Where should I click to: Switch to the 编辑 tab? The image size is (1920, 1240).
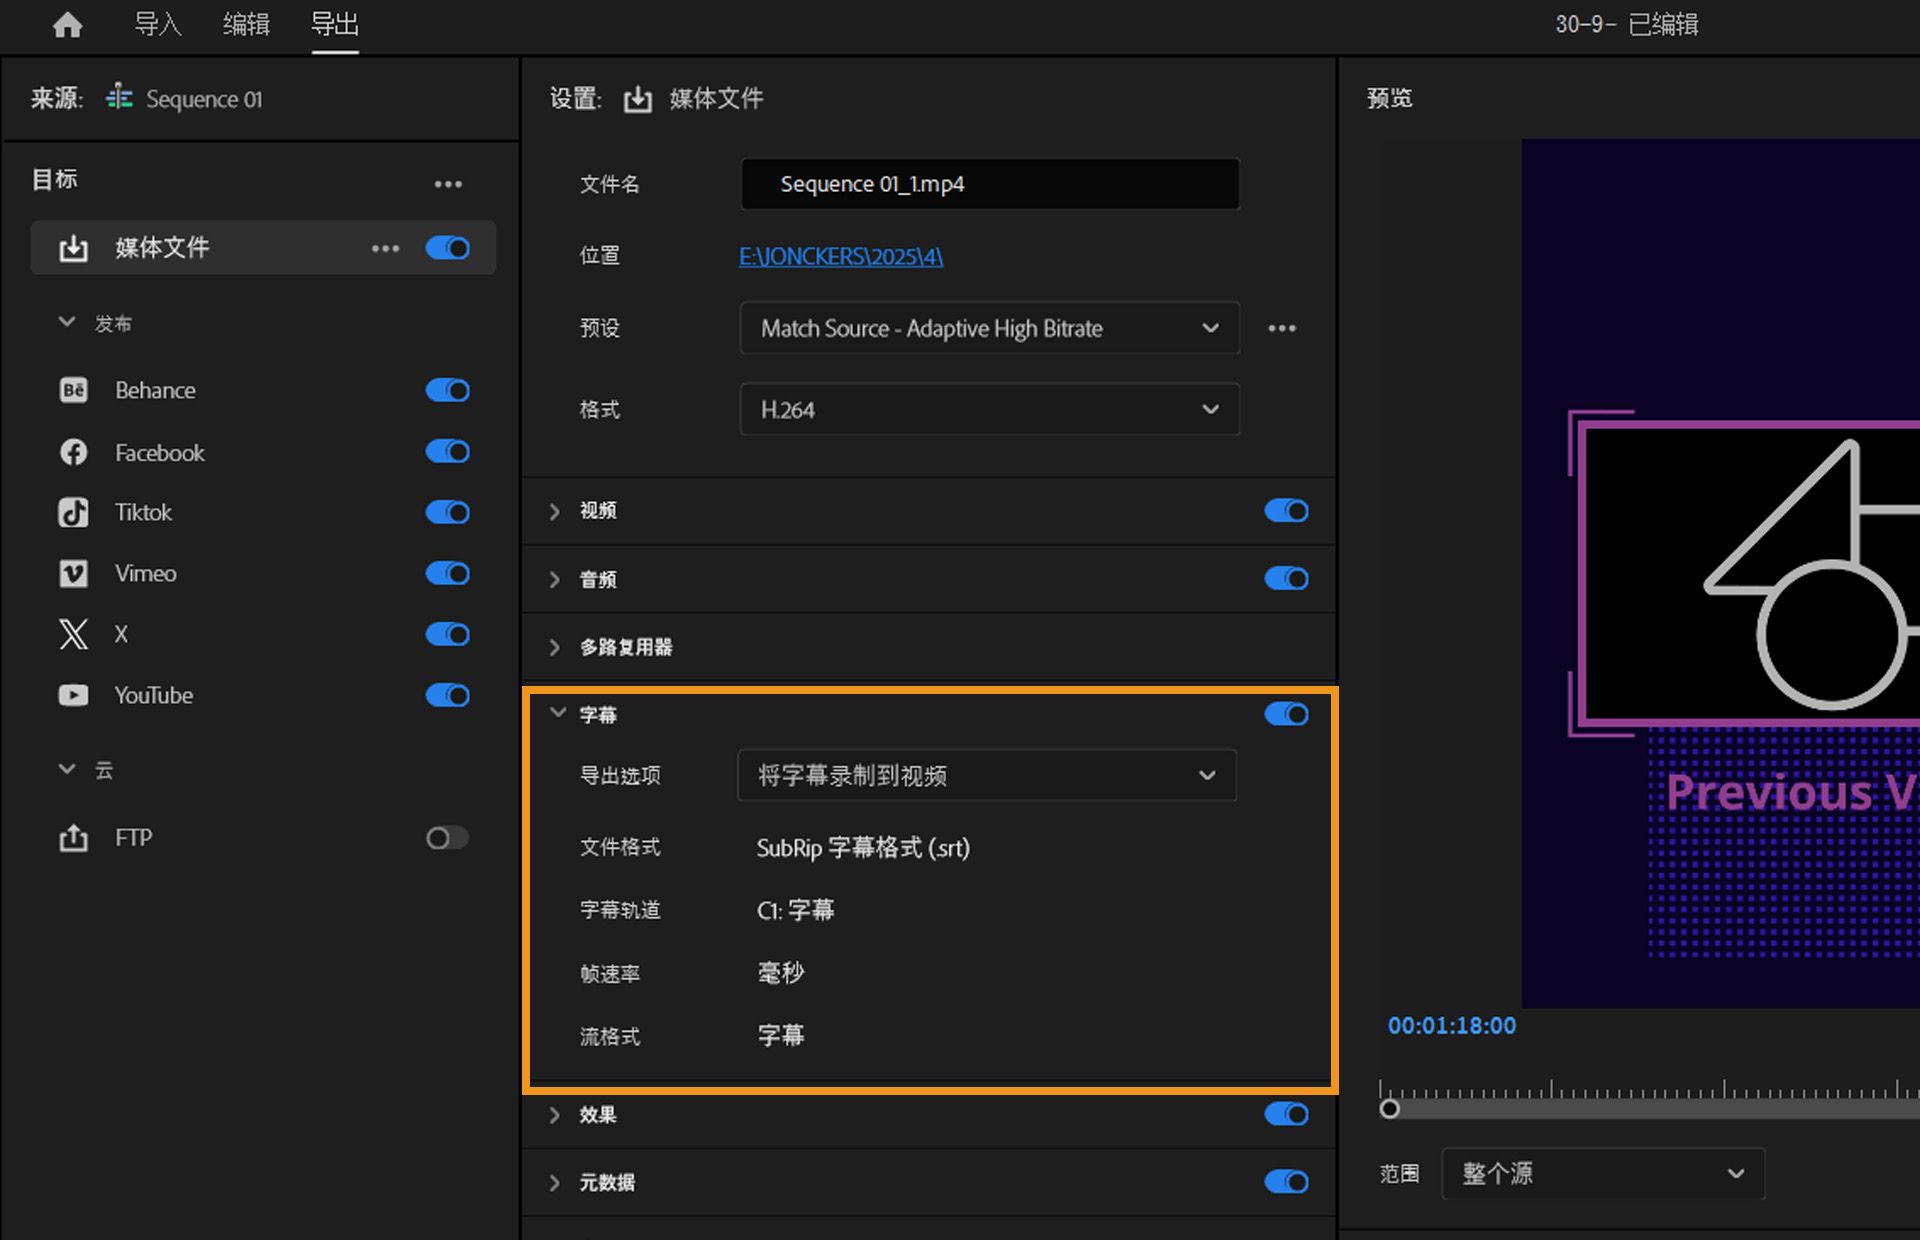pyautogui.click(x=245, y=25)
